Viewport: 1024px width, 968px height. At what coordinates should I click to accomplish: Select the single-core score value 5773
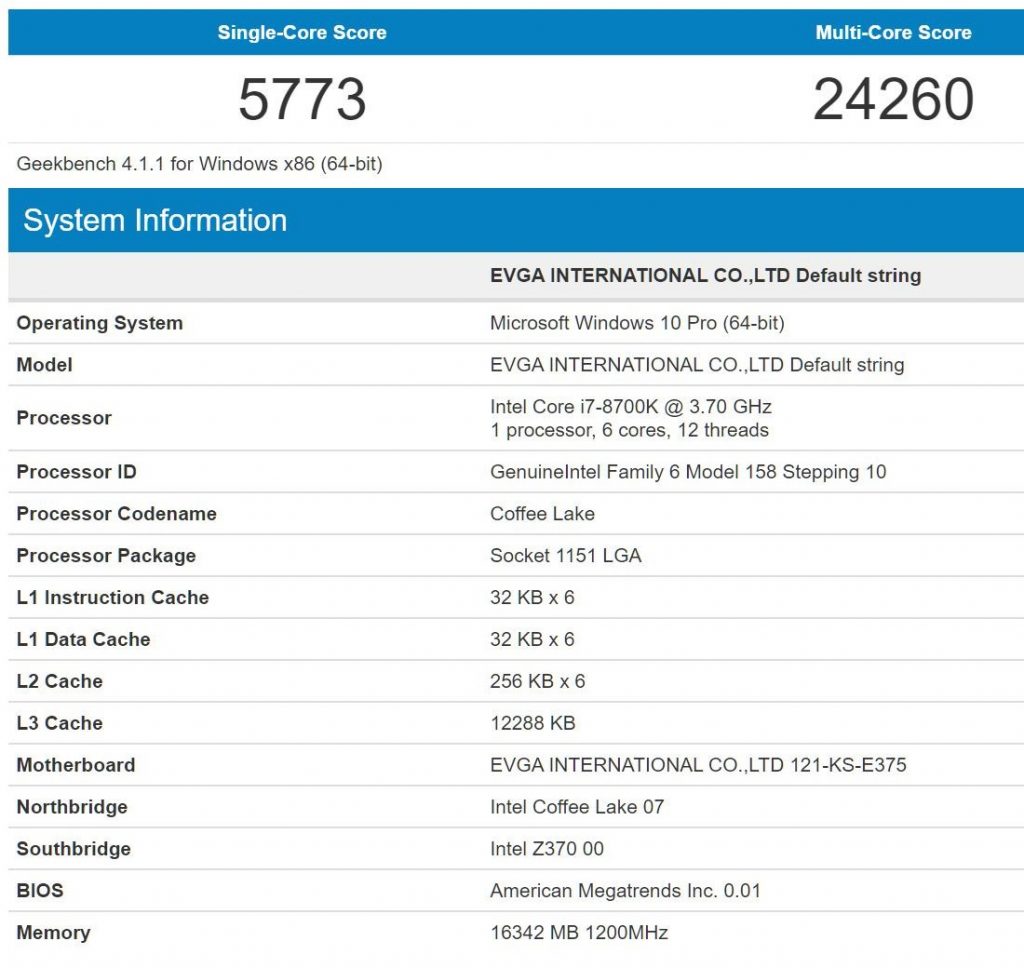click(x=302, y=99)
